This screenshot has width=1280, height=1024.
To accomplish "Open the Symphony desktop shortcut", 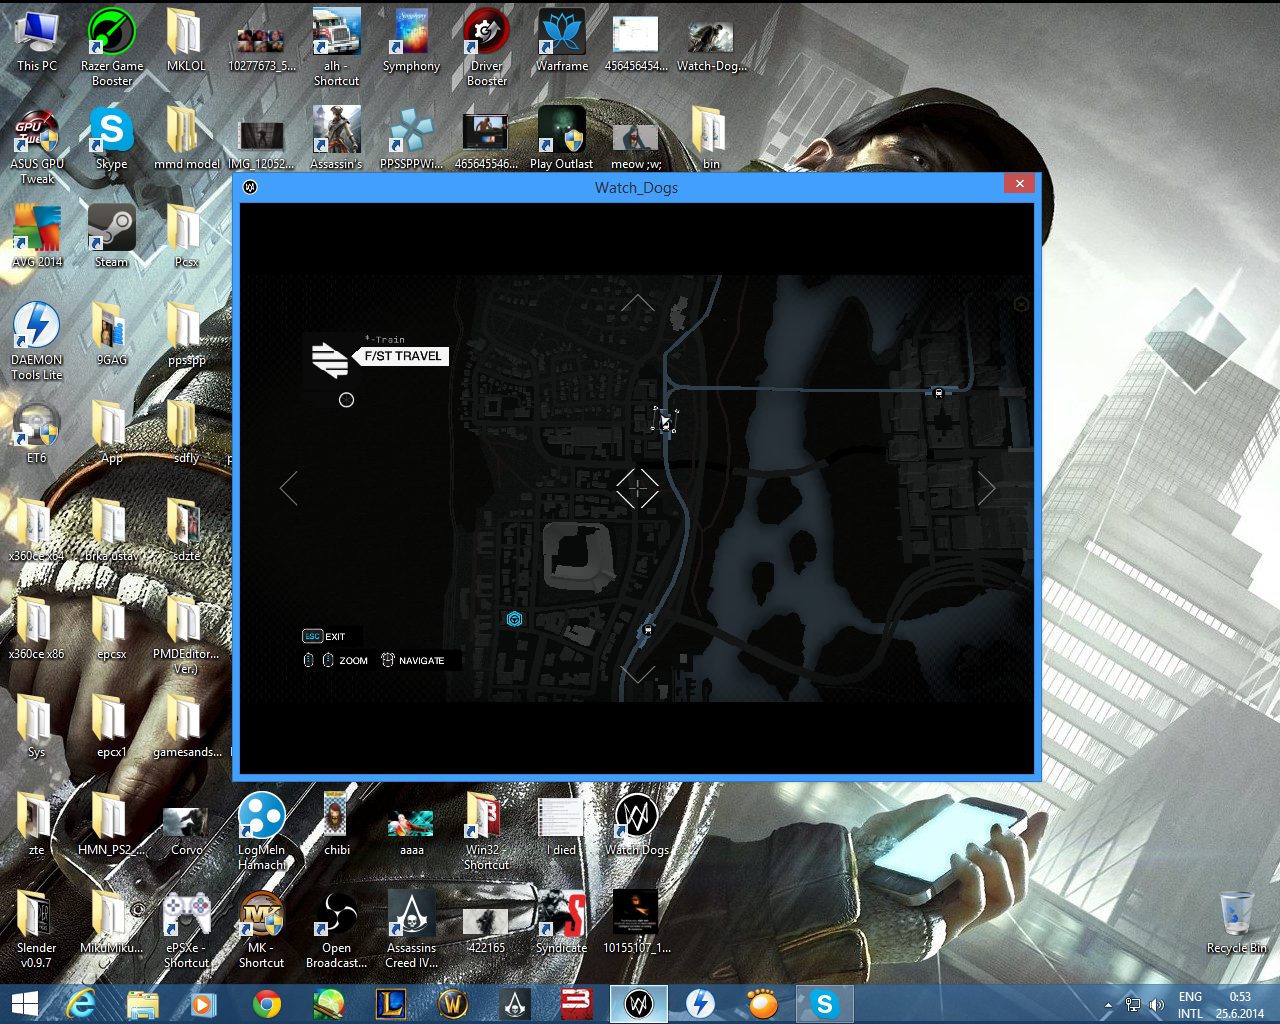I will [x=412, y=40].
